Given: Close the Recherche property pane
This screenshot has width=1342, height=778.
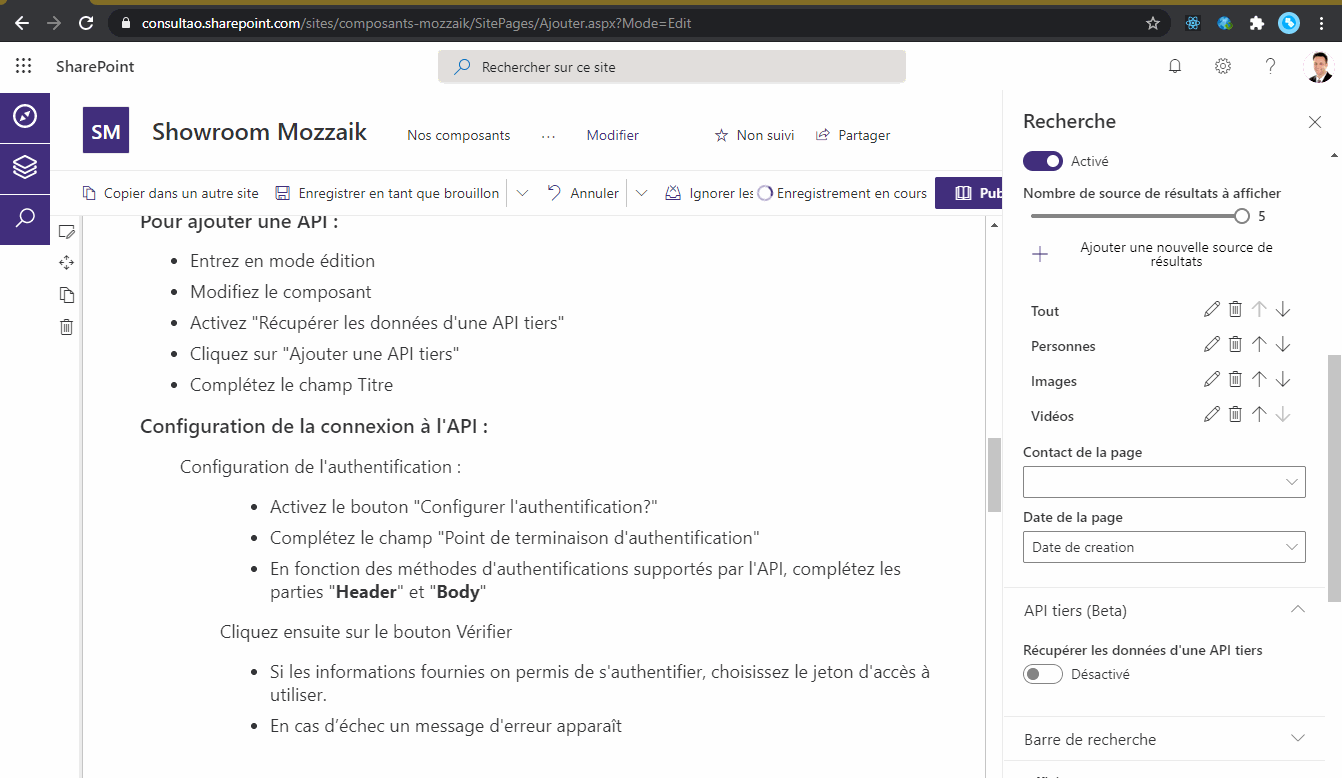Looking at the screenshot, I should pos(1315,122).
